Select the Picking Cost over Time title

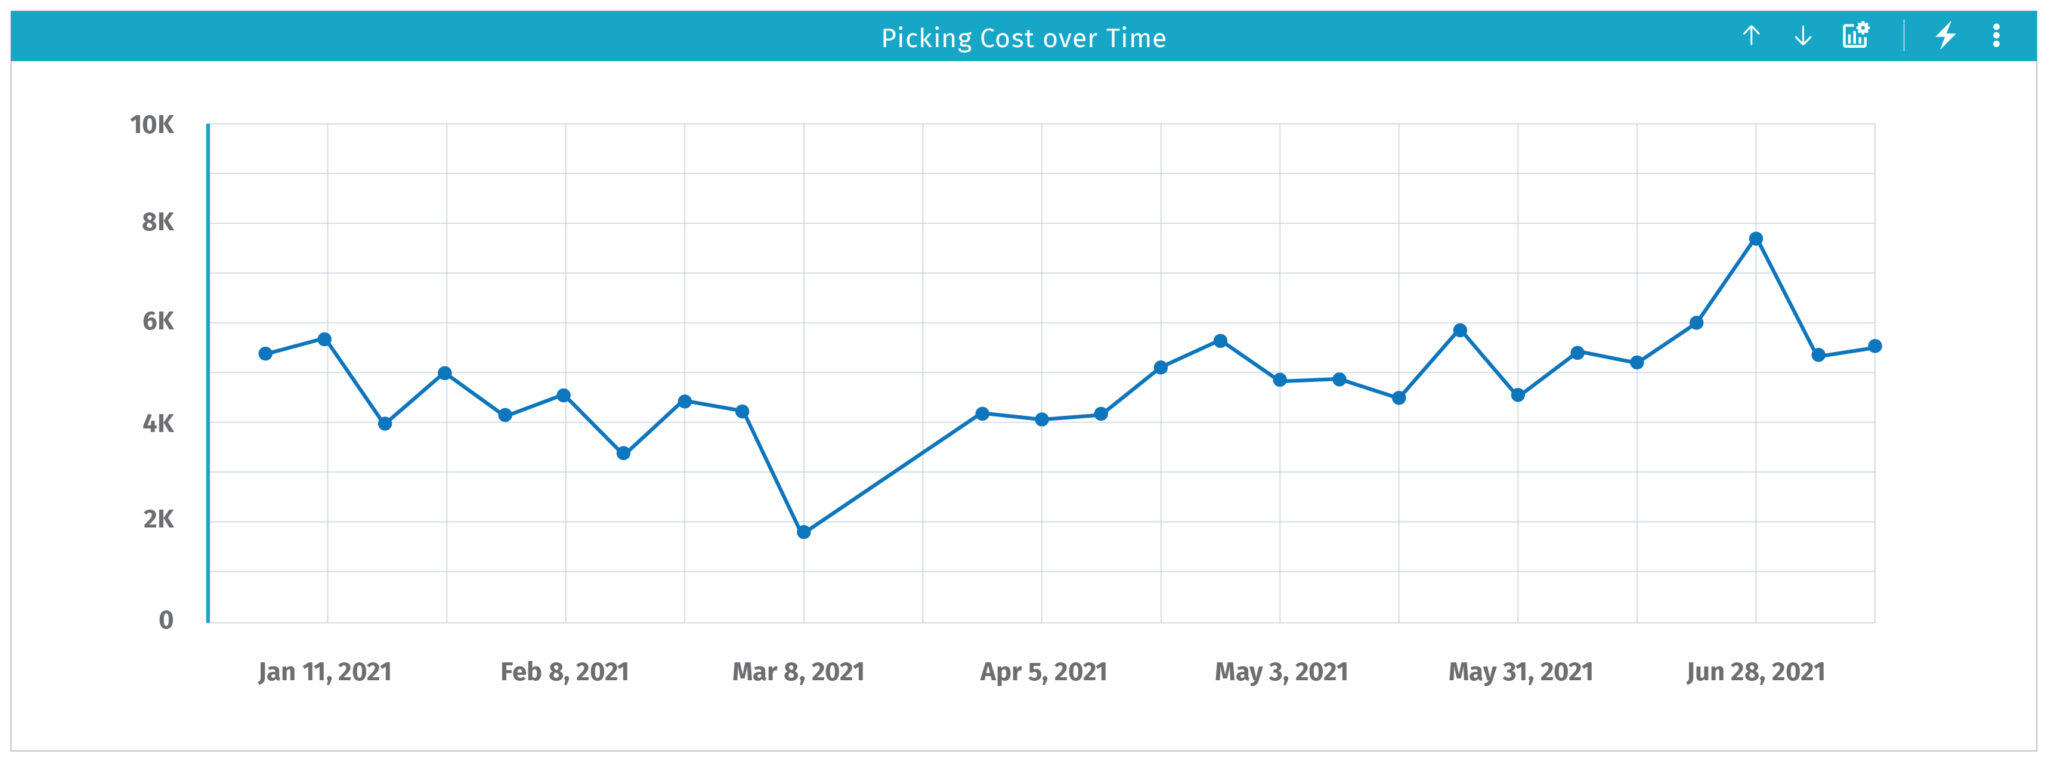(1023, 38)
